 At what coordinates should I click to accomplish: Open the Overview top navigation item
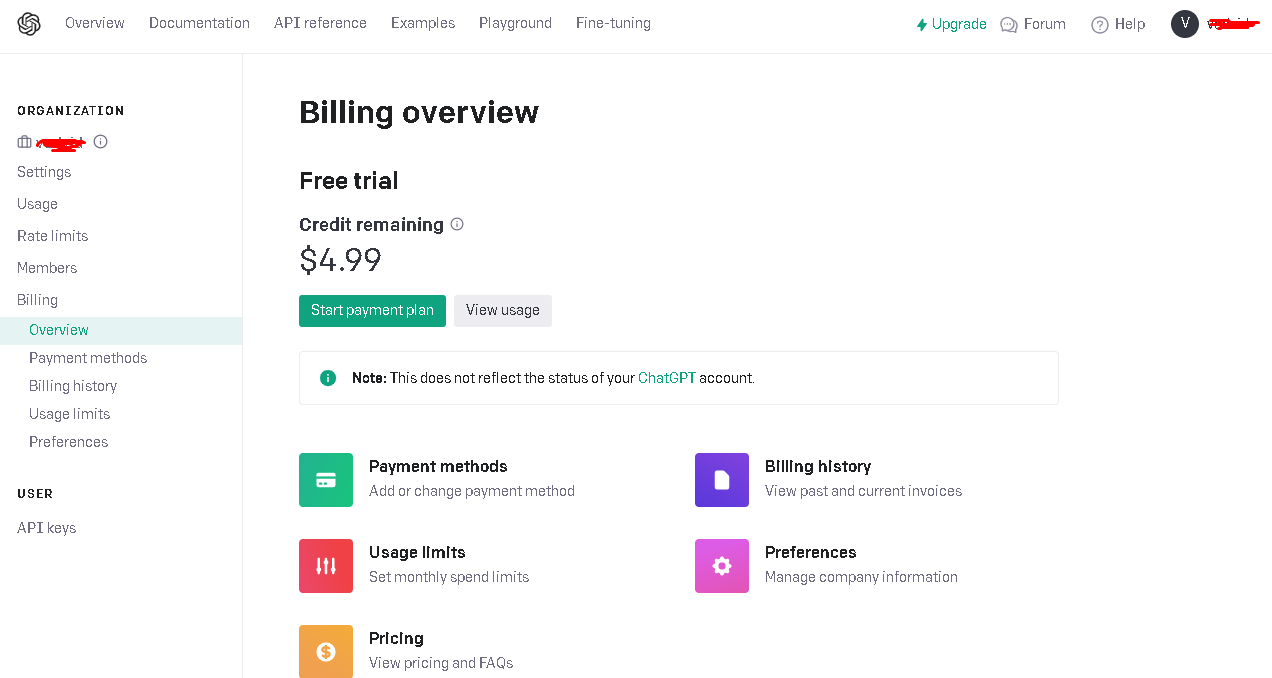coord(95,23)
